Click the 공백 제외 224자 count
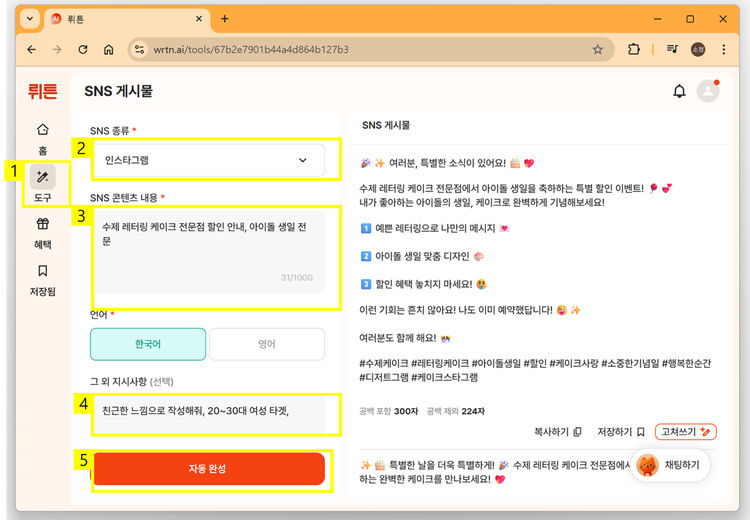Screen dimensions: 750x520 click(x=455, y=411)
